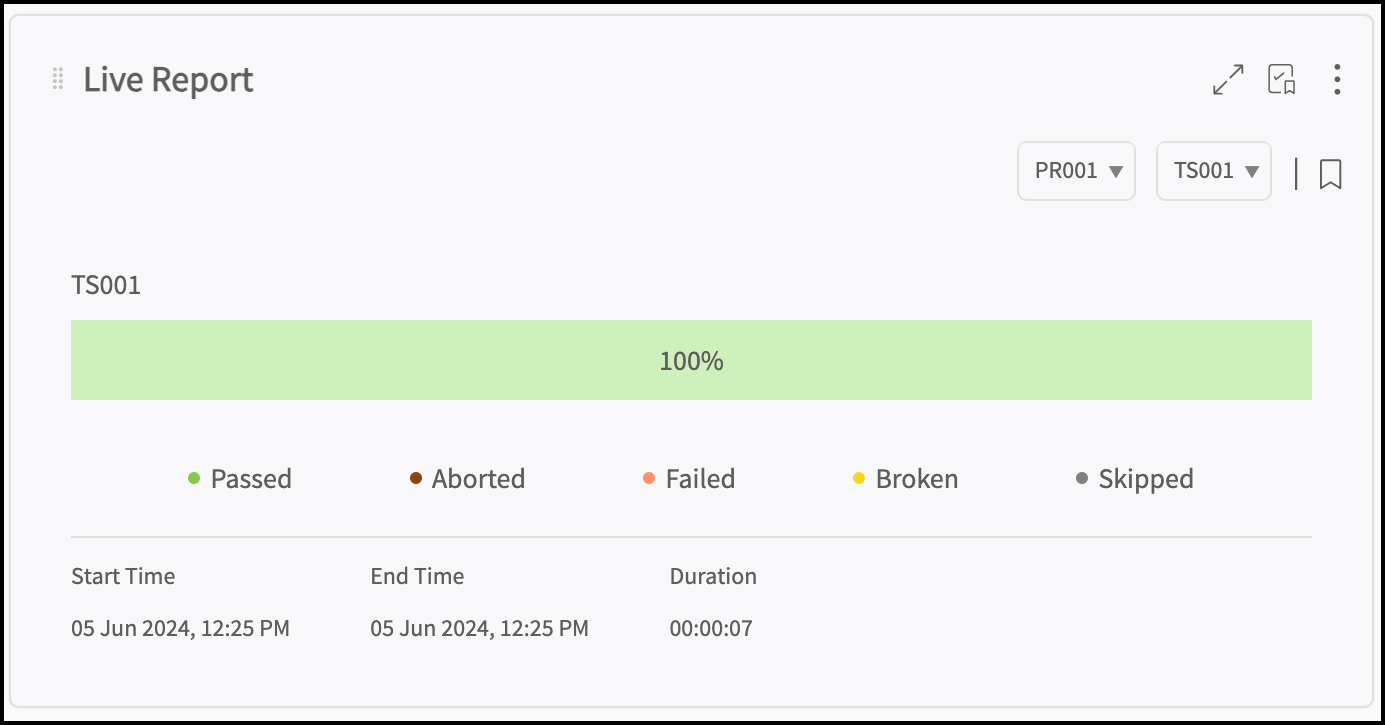Image resolution: width=1385 pixels, height=725 pixels.
Task: Click the green Passed legend dot
Action: [x=194, y=479]
